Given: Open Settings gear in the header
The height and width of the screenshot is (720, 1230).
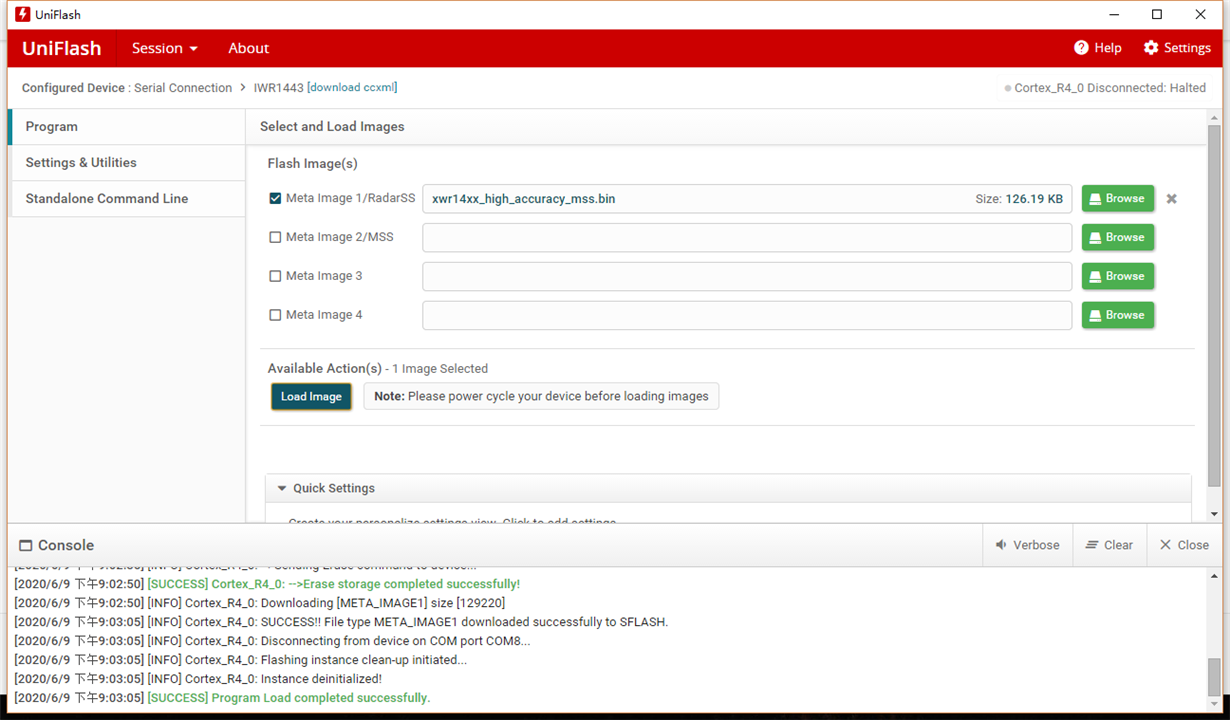Looking at the screenshot, I should 1177,48.
